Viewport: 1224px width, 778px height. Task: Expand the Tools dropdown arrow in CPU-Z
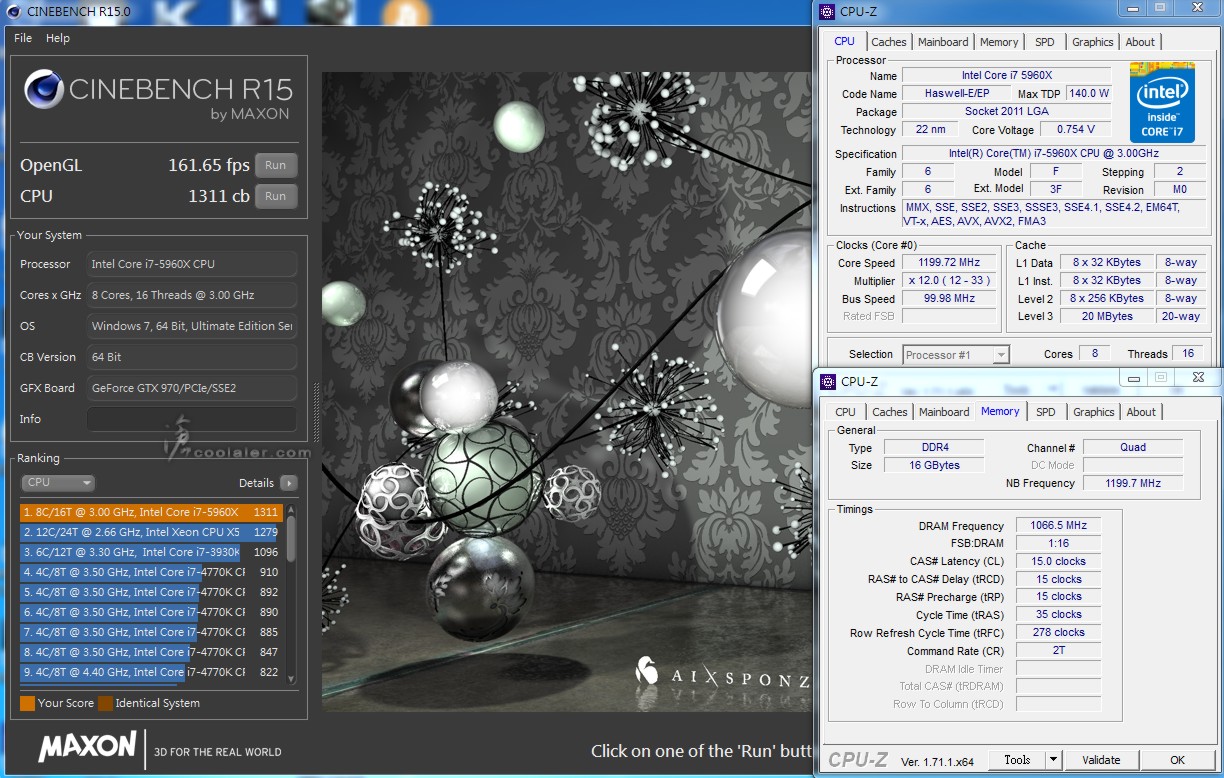(x=1053, y=760)
